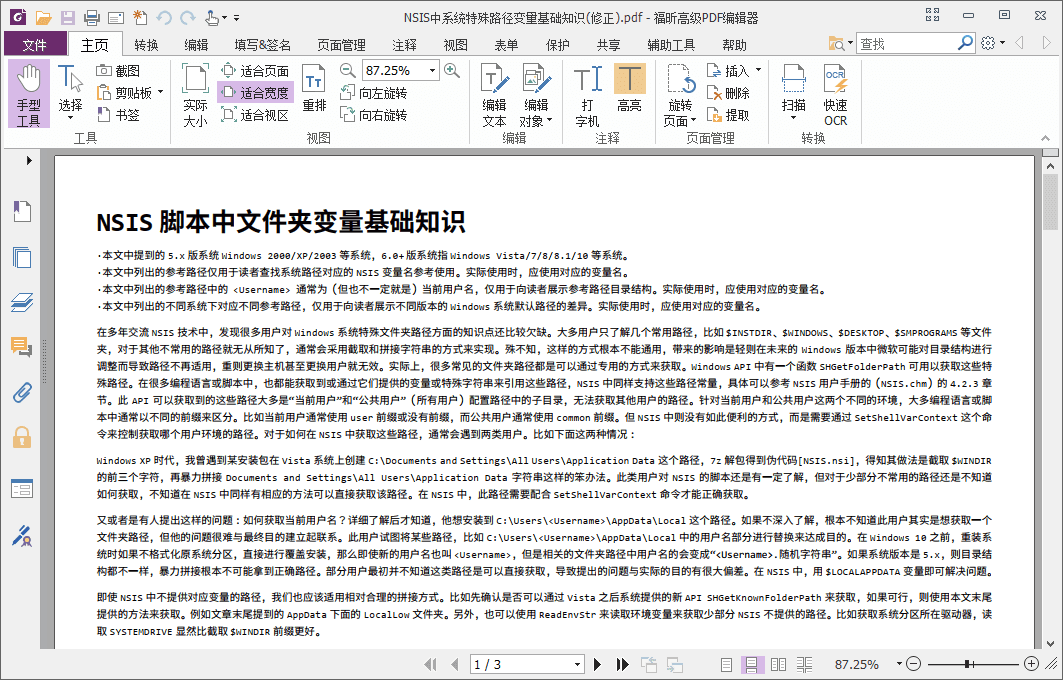This screenshot has width=1063, height=680.
Task: Open the 文件 menu
Action: (35, 44)
